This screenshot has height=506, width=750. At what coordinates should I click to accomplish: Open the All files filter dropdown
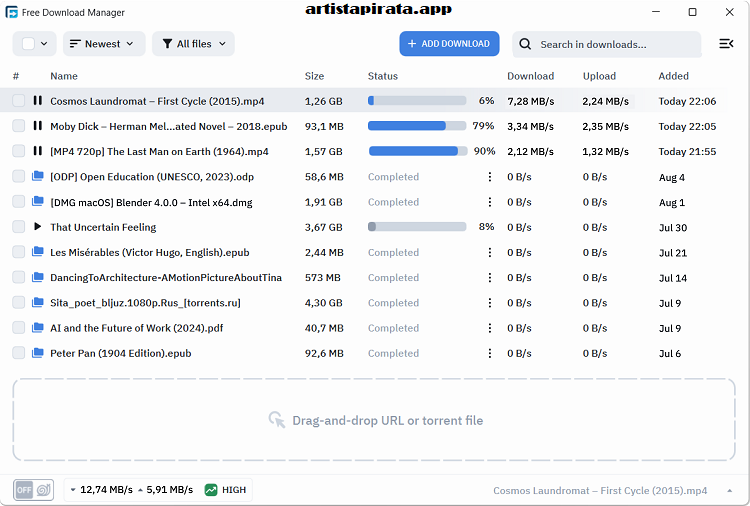coord(193,44)
